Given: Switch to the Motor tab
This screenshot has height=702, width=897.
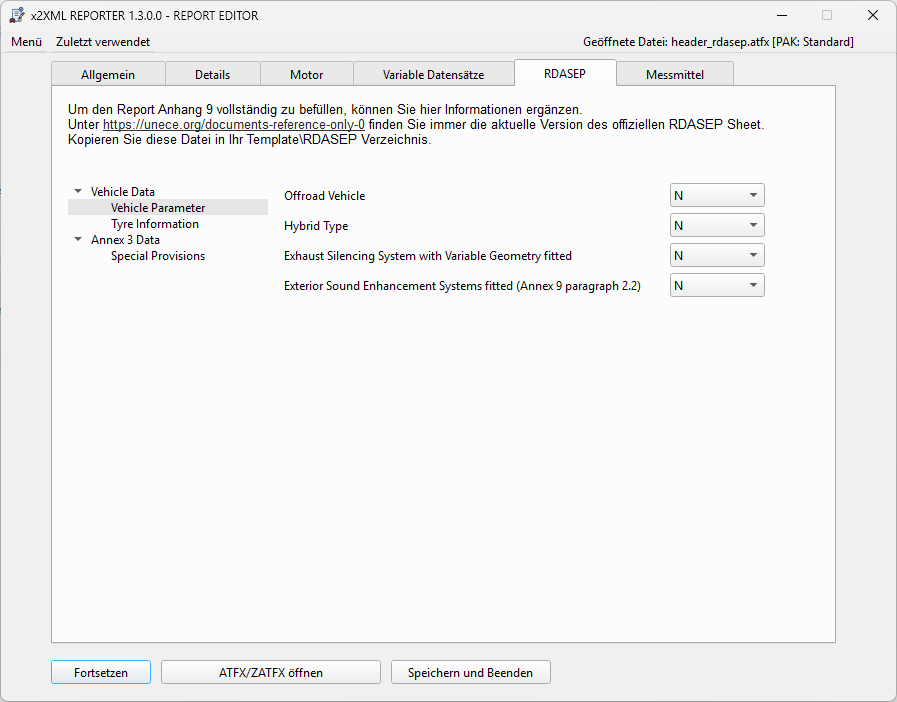Looking at the screenshot, I should pos(306,75).
